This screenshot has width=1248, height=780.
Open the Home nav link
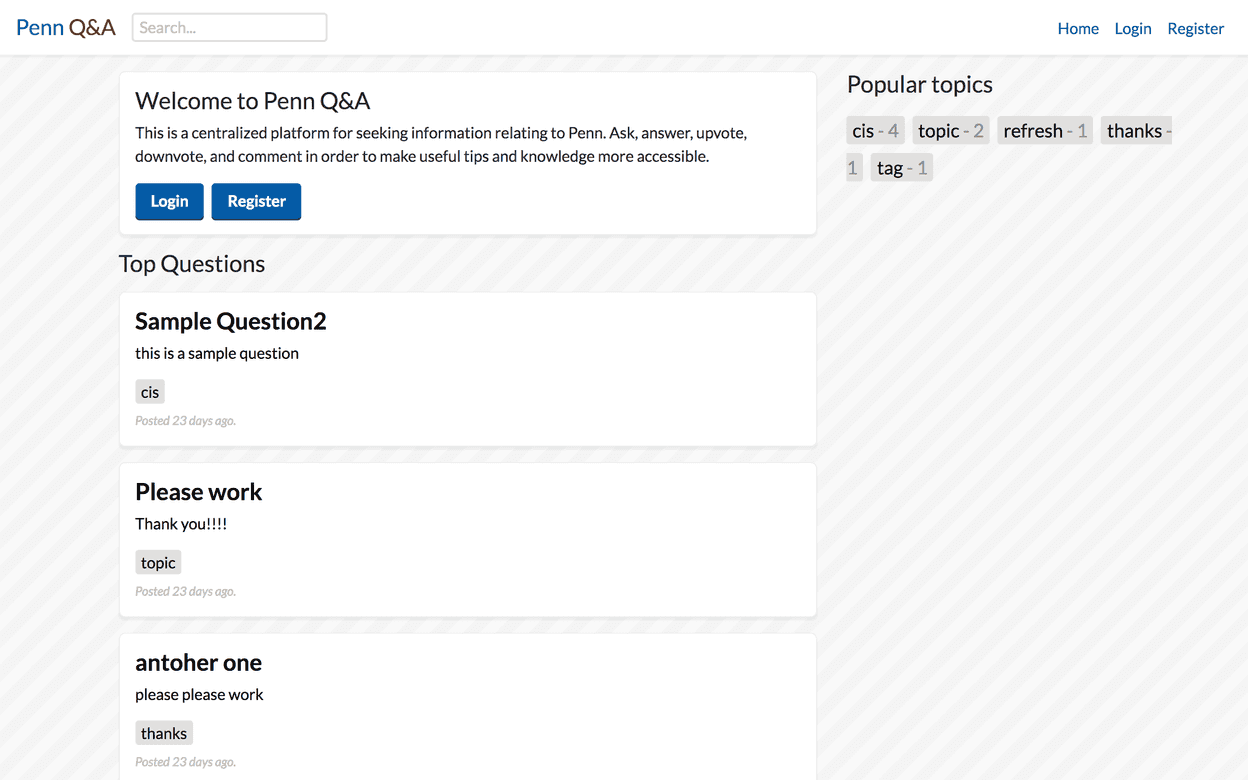point(1078,29)
